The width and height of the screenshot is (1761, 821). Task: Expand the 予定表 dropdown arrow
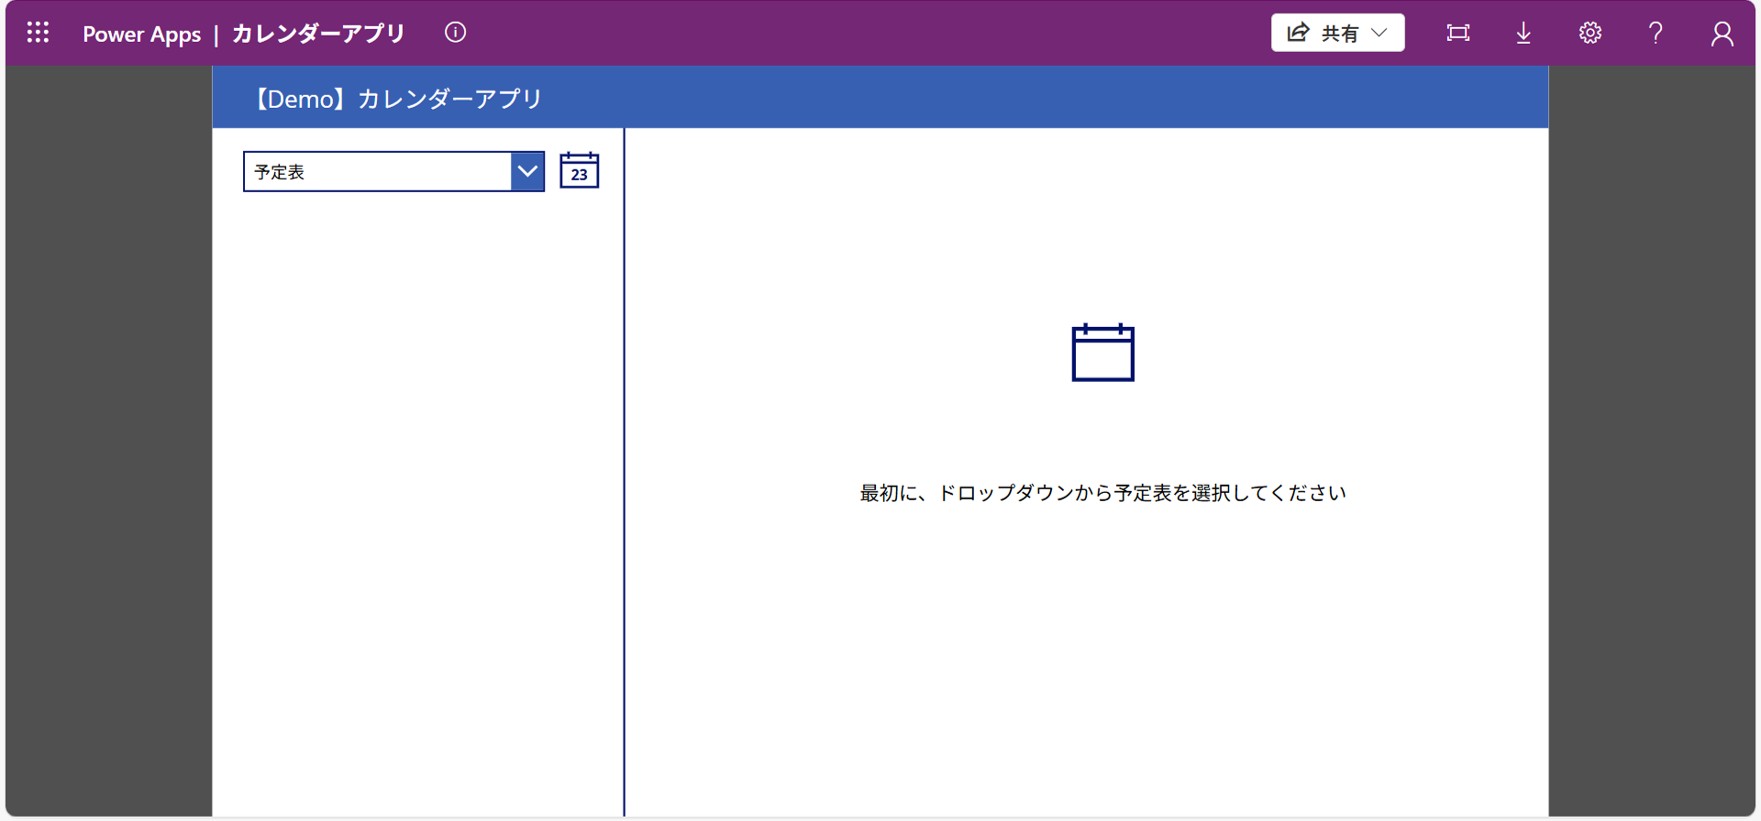pos(527,172)
